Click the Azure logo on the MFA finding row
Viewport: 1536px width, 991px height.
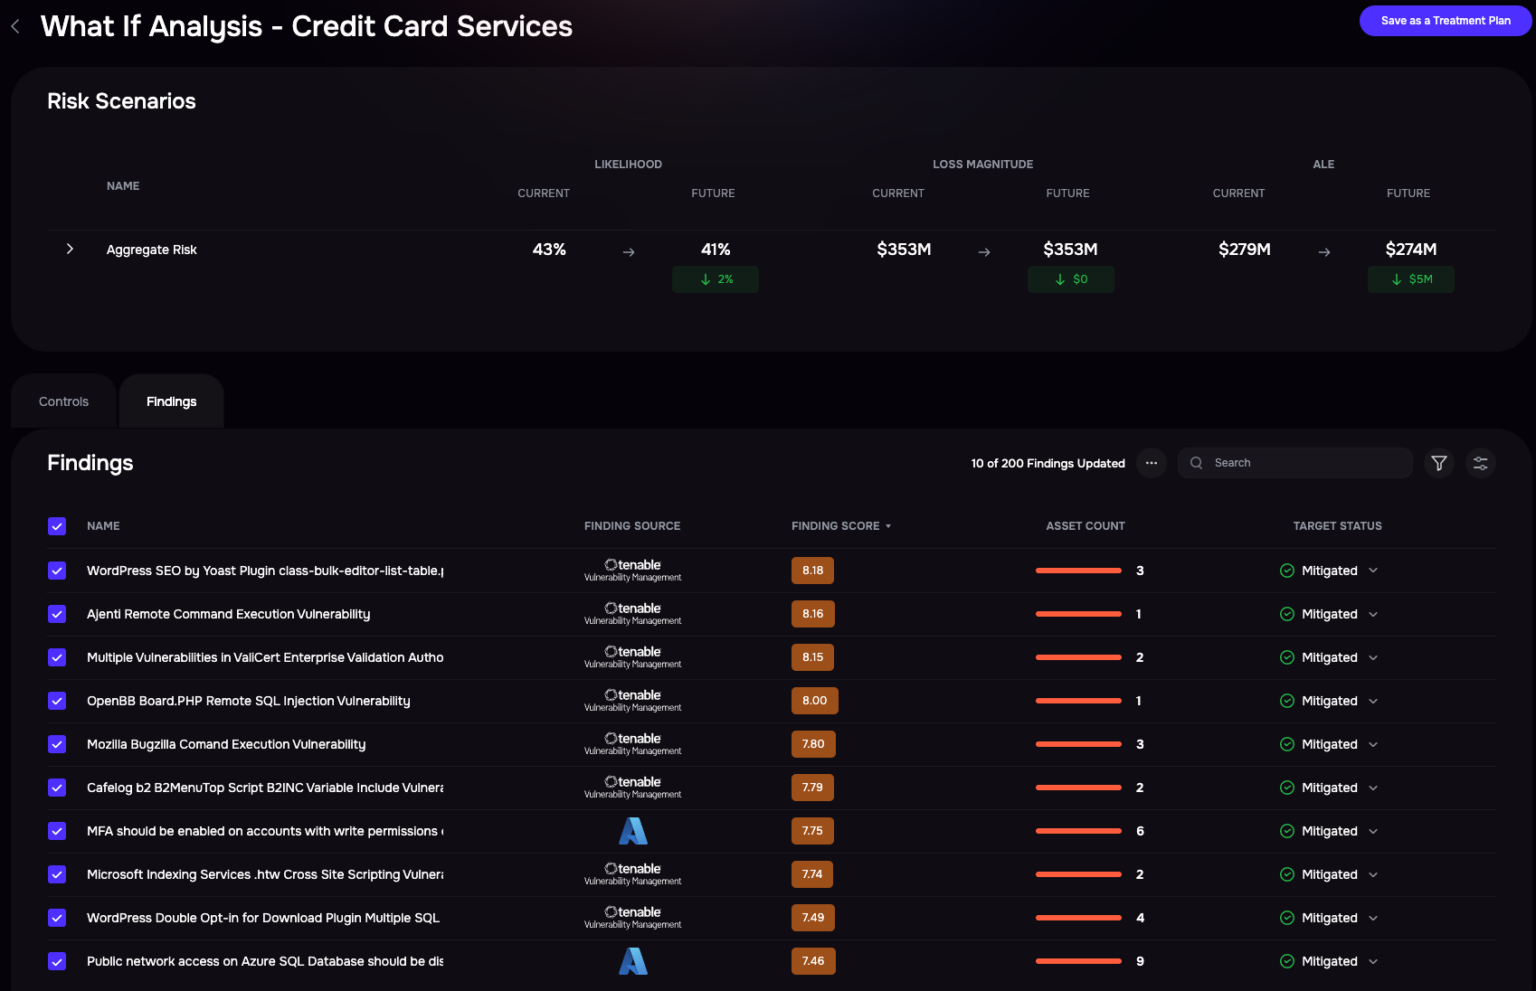pos(633,831)
